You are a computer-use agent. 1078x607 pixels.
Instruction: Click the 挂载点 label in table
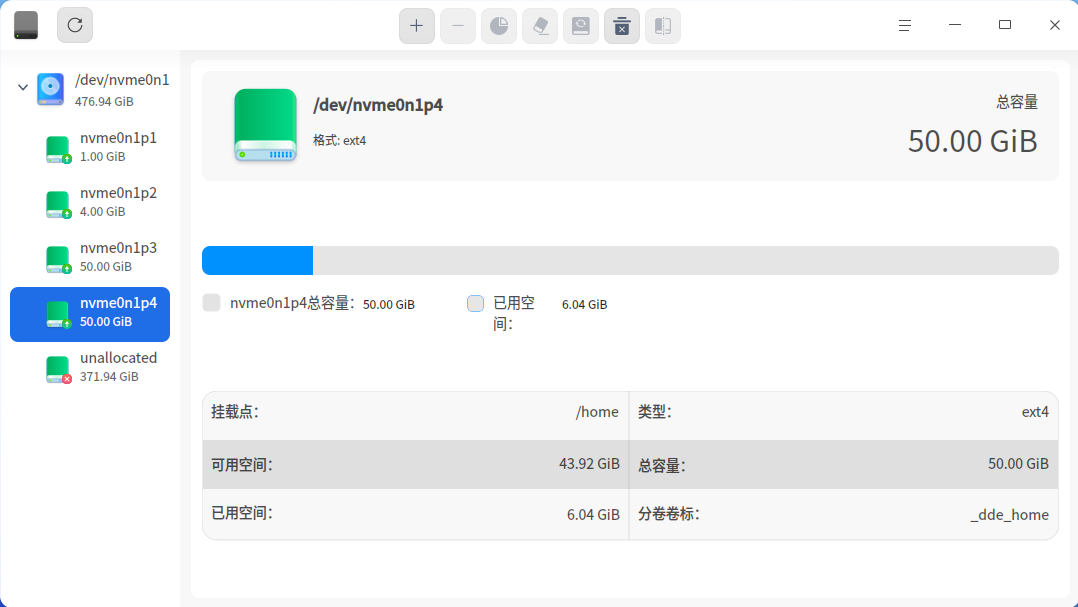click(235, 412)
